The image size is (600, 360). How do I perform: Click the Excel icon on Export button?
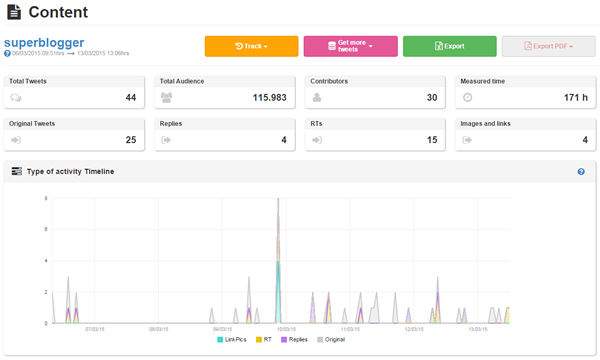[x=439, y=46]
